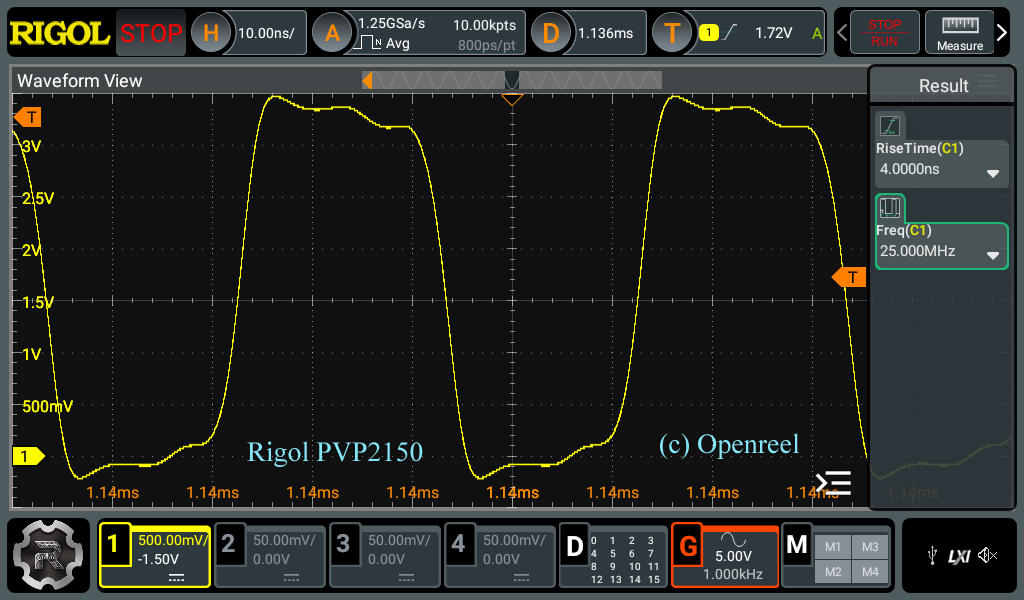
Task: Select the Freq measurement icon
Action: tap(889, 208)
